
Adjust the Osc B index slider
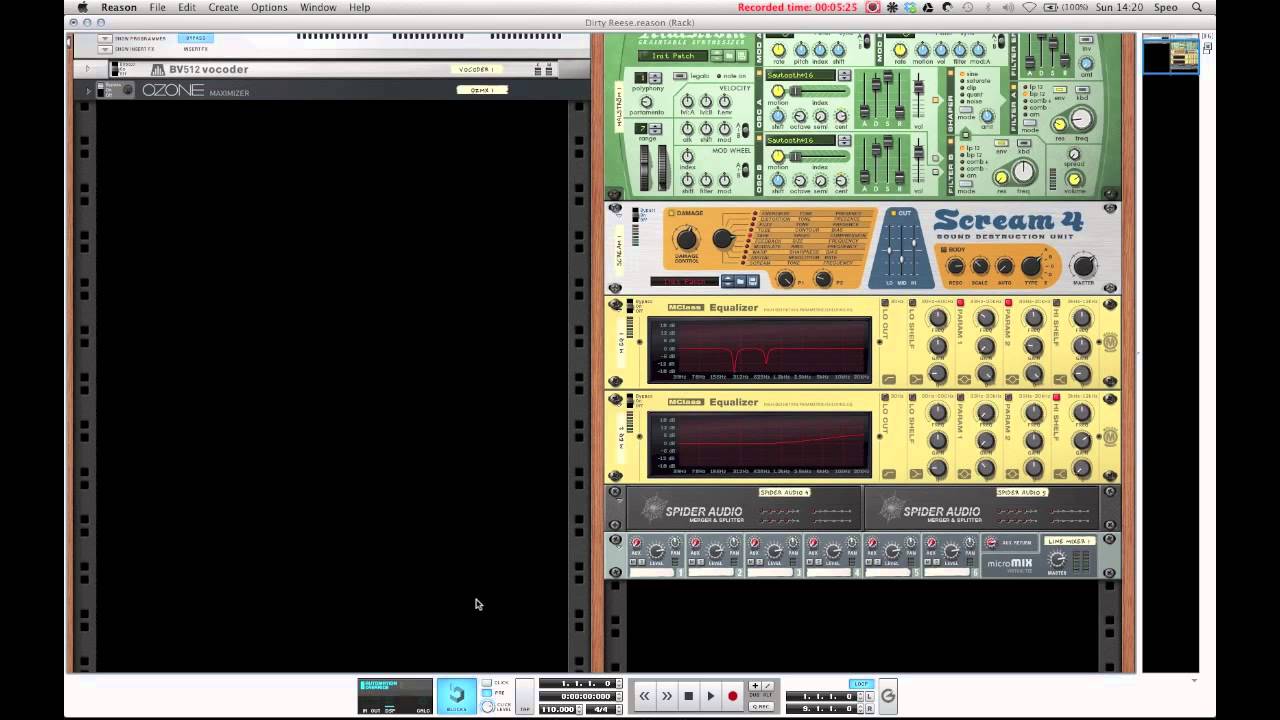pyautogui.click(x=820, y=157)
